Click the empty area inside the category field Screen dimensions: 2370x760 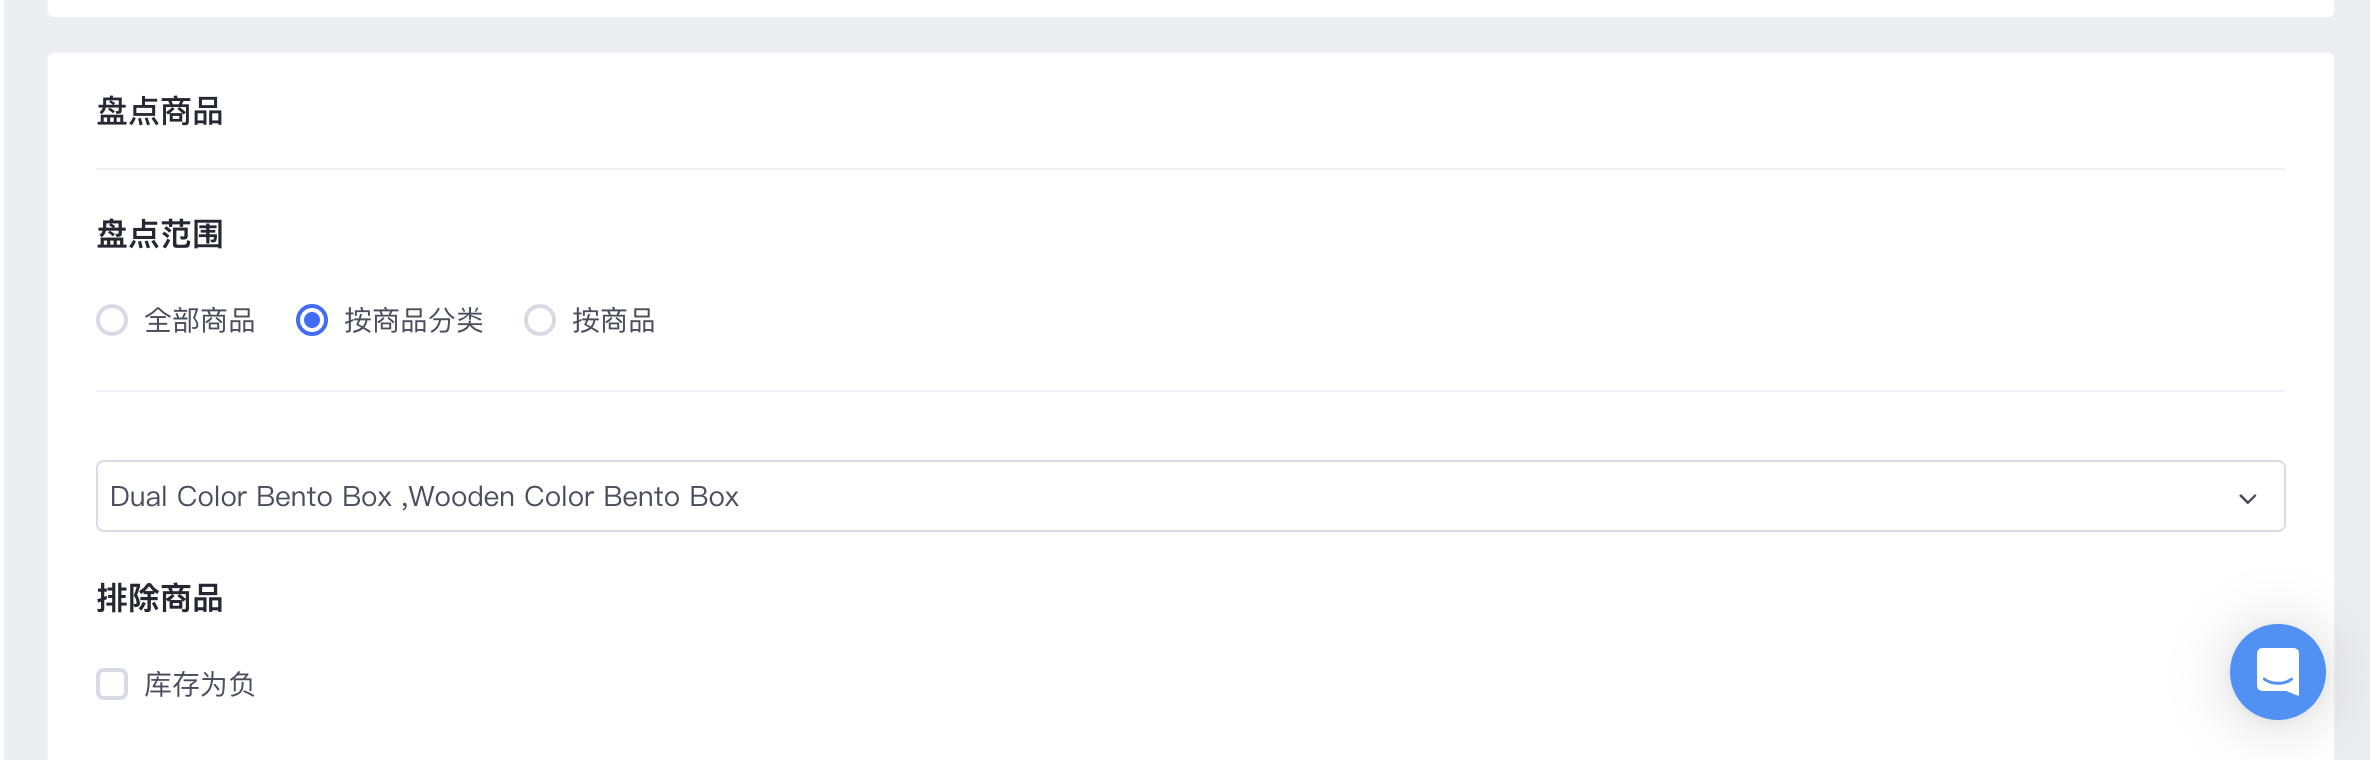[1480, 496]
